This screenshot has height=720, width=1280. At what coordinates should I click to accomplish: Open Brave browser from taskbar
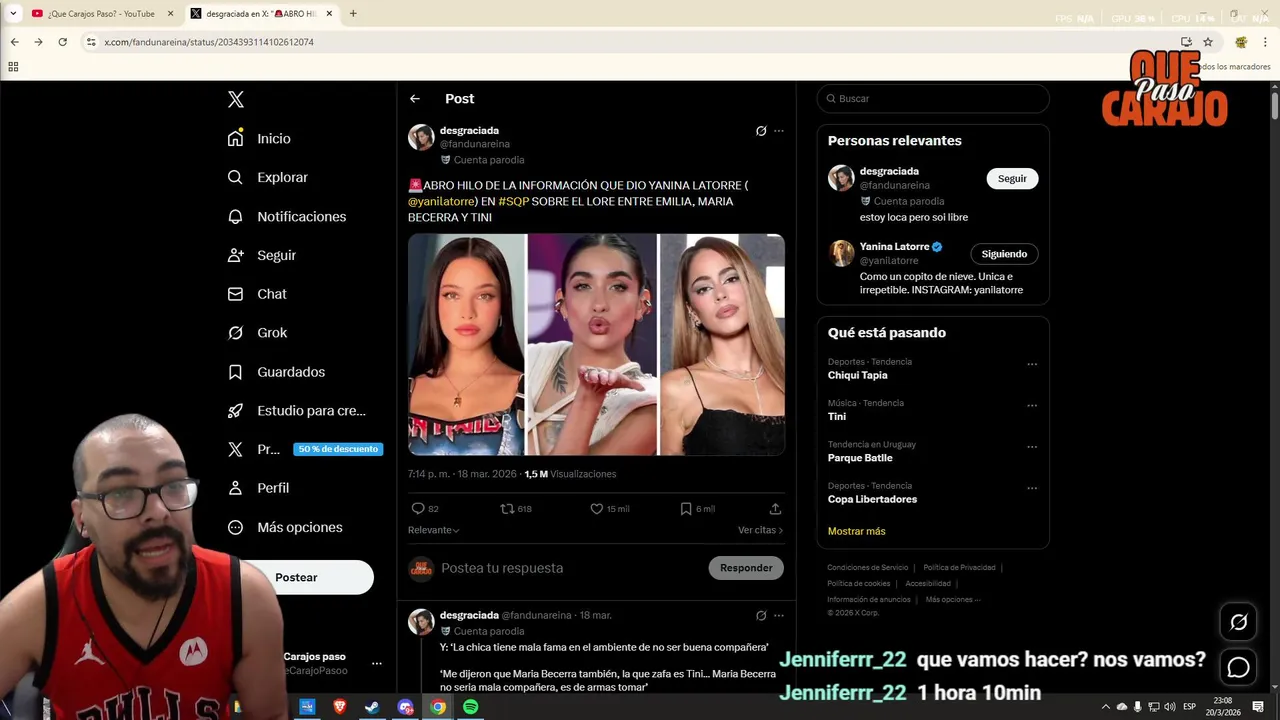coord(339,707)
